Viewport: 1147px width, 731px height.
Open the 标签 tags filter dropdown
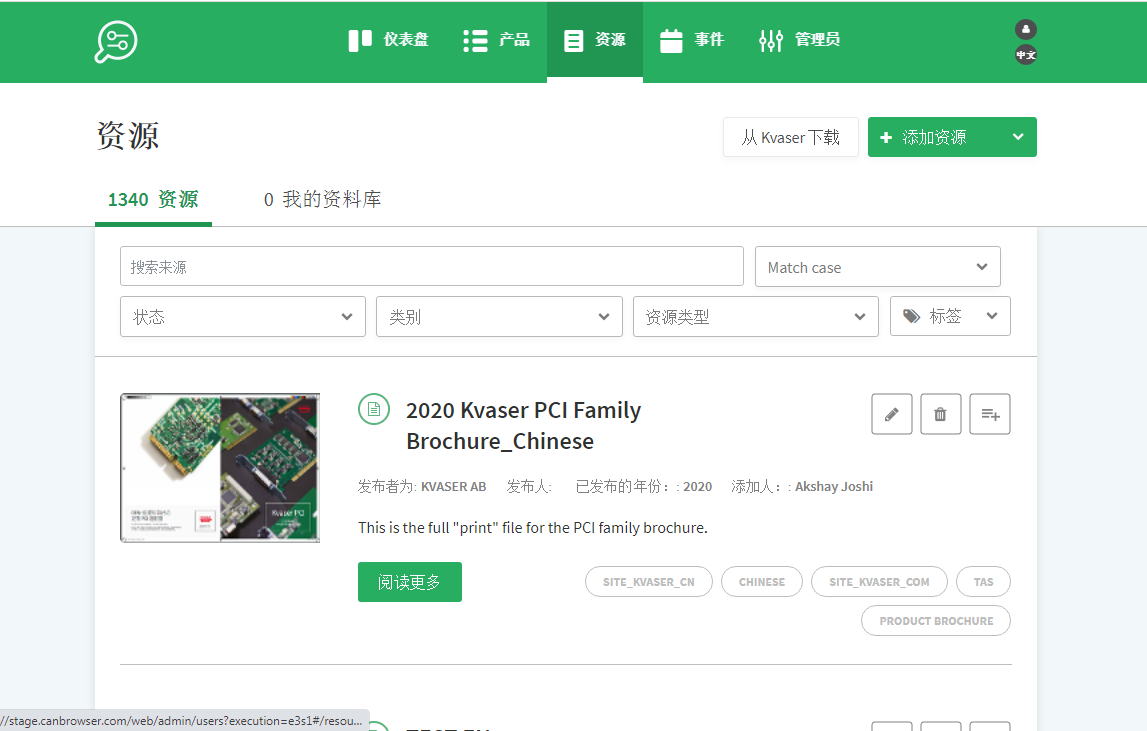tap(950, 316)
